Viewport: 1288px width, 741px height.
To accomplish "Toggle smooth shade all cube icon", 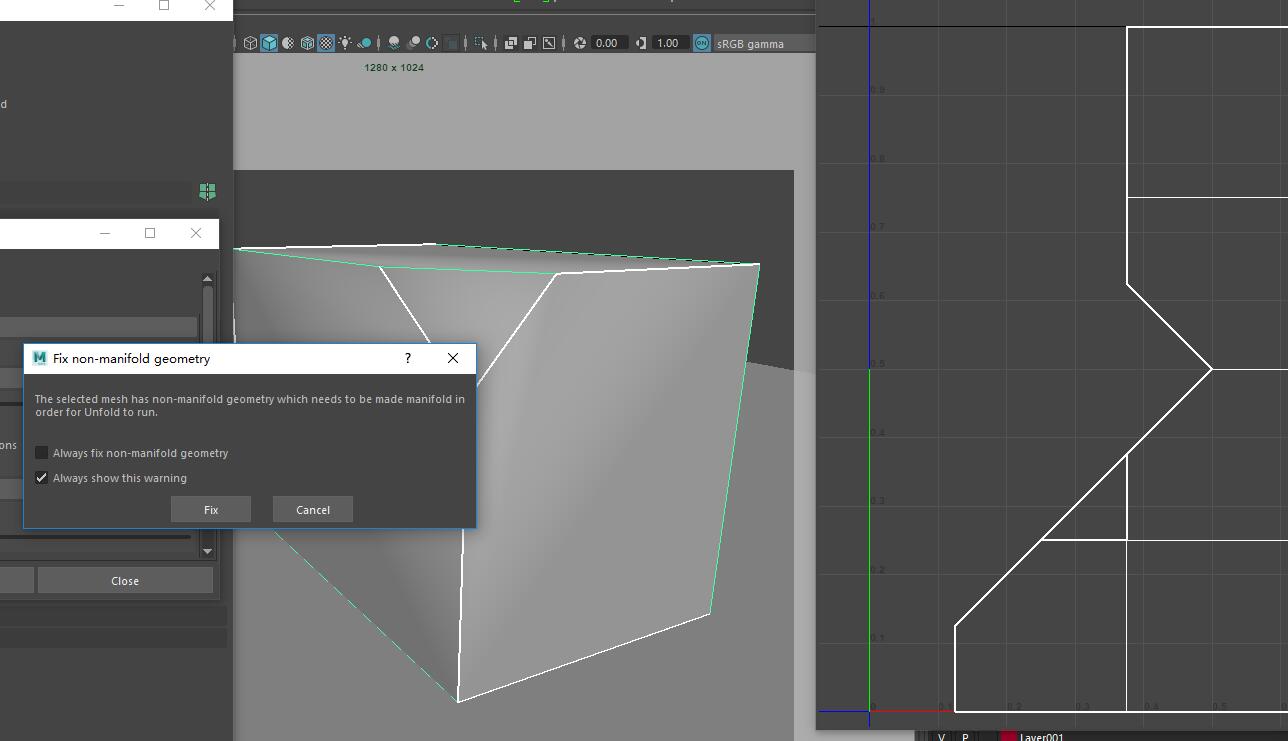I will (x=269, y=43).
